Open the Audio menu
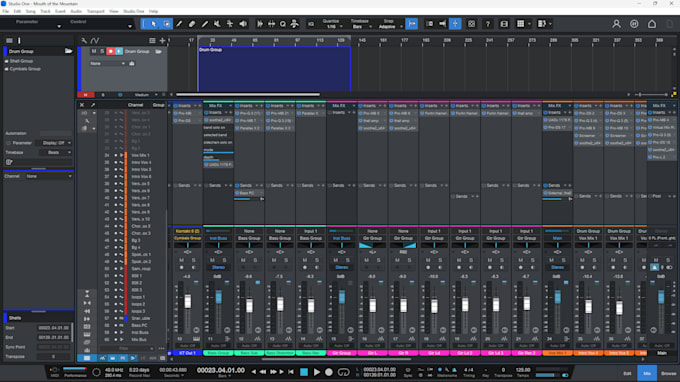Image resolution: width=680 pixels, height=382 pixels. (76, 11)
